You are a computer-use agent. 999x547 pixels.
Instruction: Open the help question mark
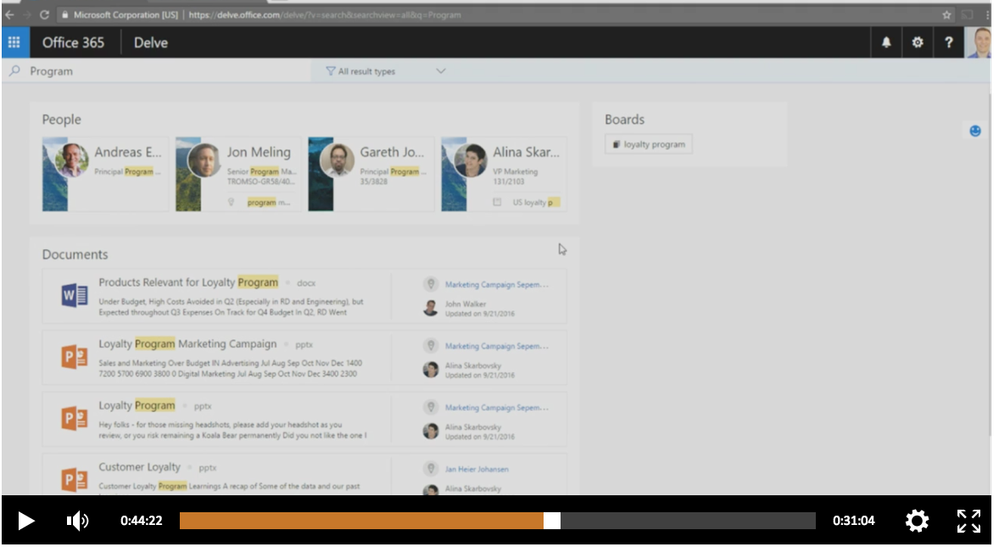pos(949,43)
